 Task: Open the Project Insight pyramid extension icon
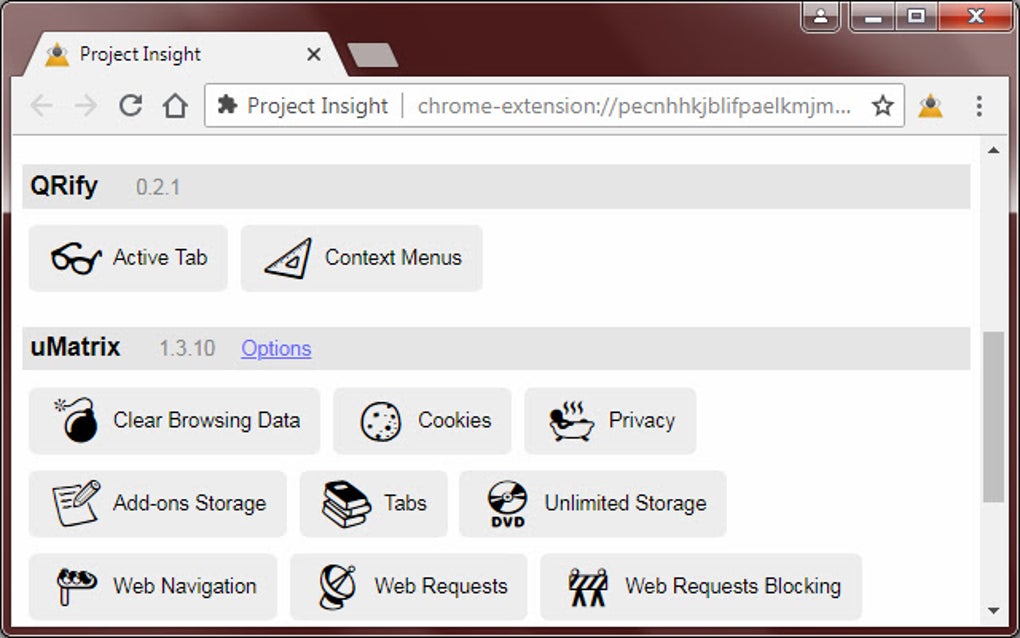point(932,105)
